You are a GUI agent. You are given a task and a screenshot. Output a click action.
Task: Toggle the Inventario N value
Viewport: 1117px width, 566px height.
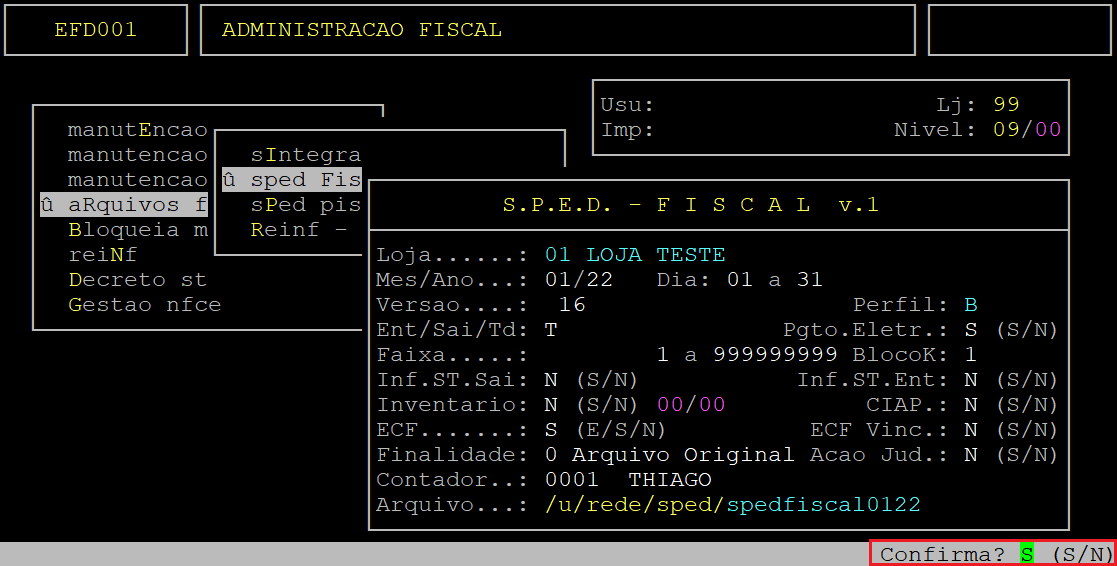click(551, 404)
